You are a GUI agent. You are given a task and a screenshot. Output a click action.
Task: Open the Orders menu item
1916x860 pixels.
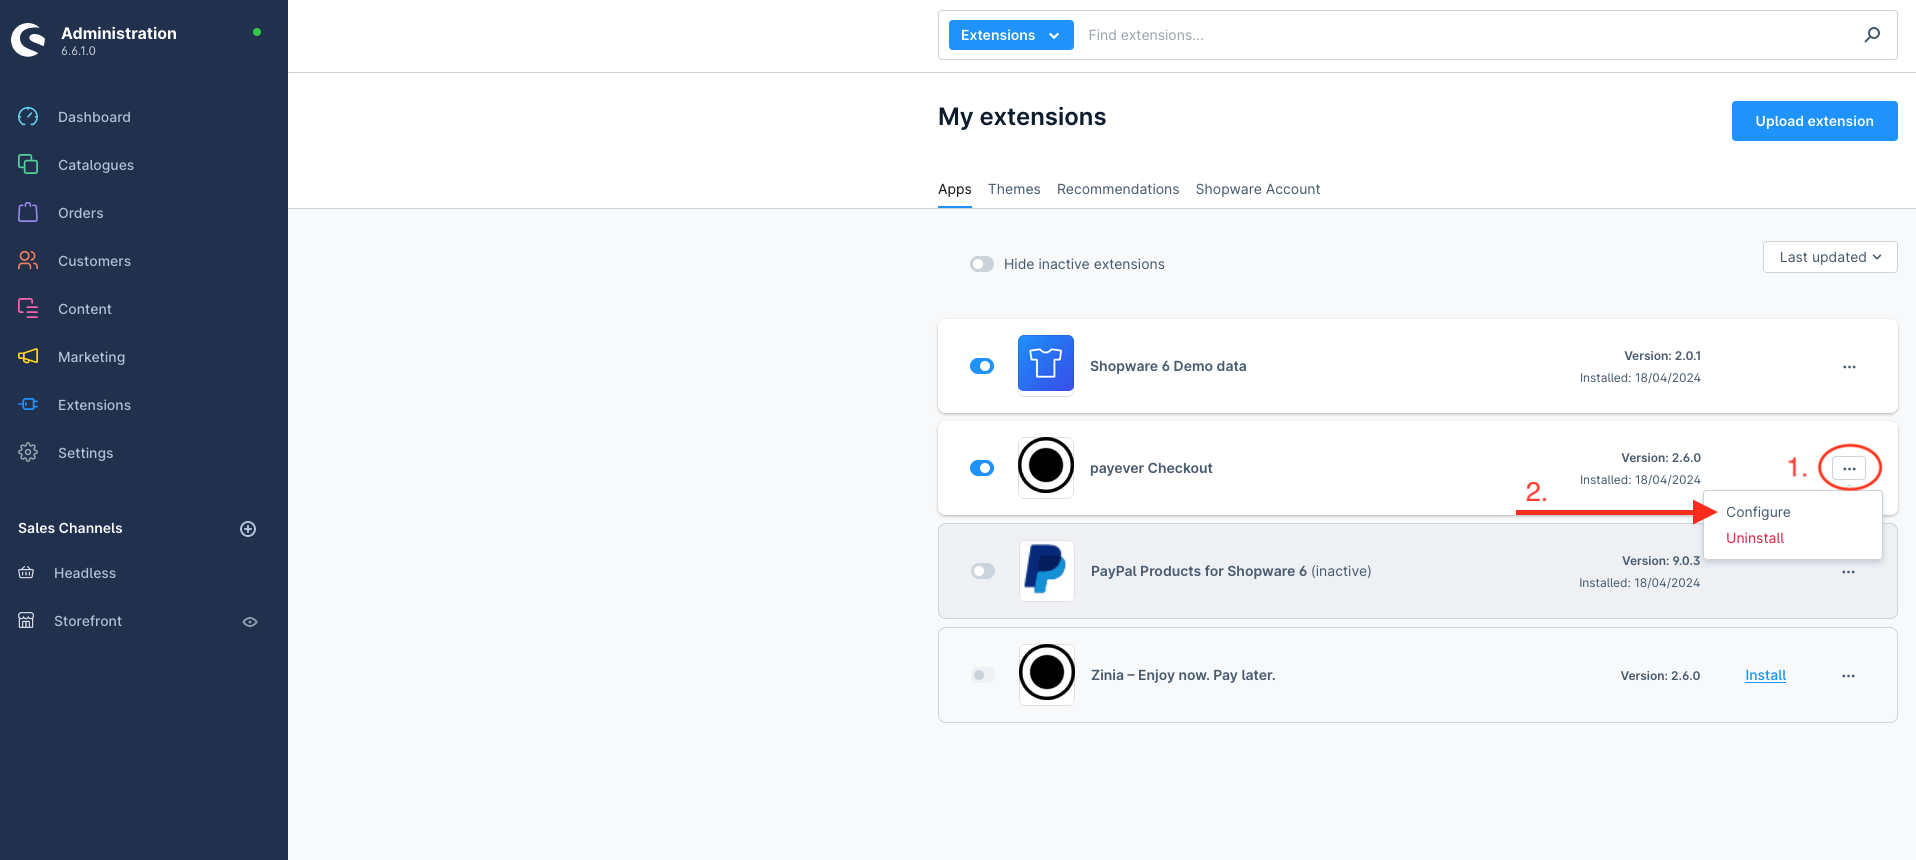pyautogui.click(x=81, y=213)
